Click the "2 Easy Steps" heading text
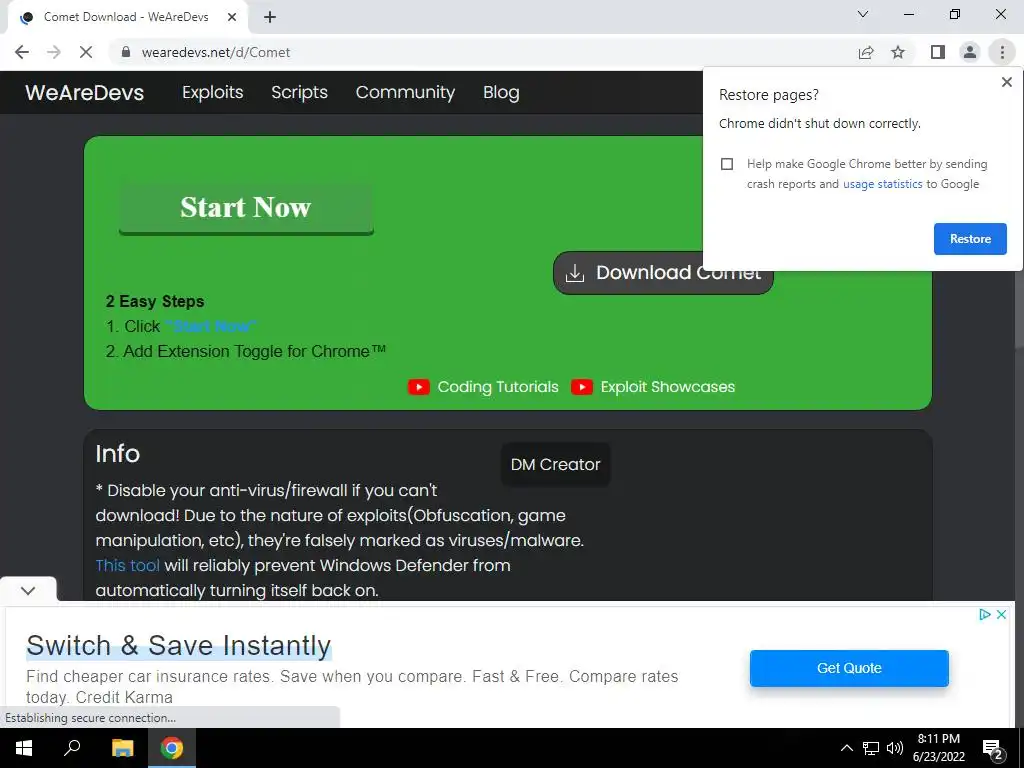Screen dimensions: 1024x768 pyautogui.click(x=155, y=302)
